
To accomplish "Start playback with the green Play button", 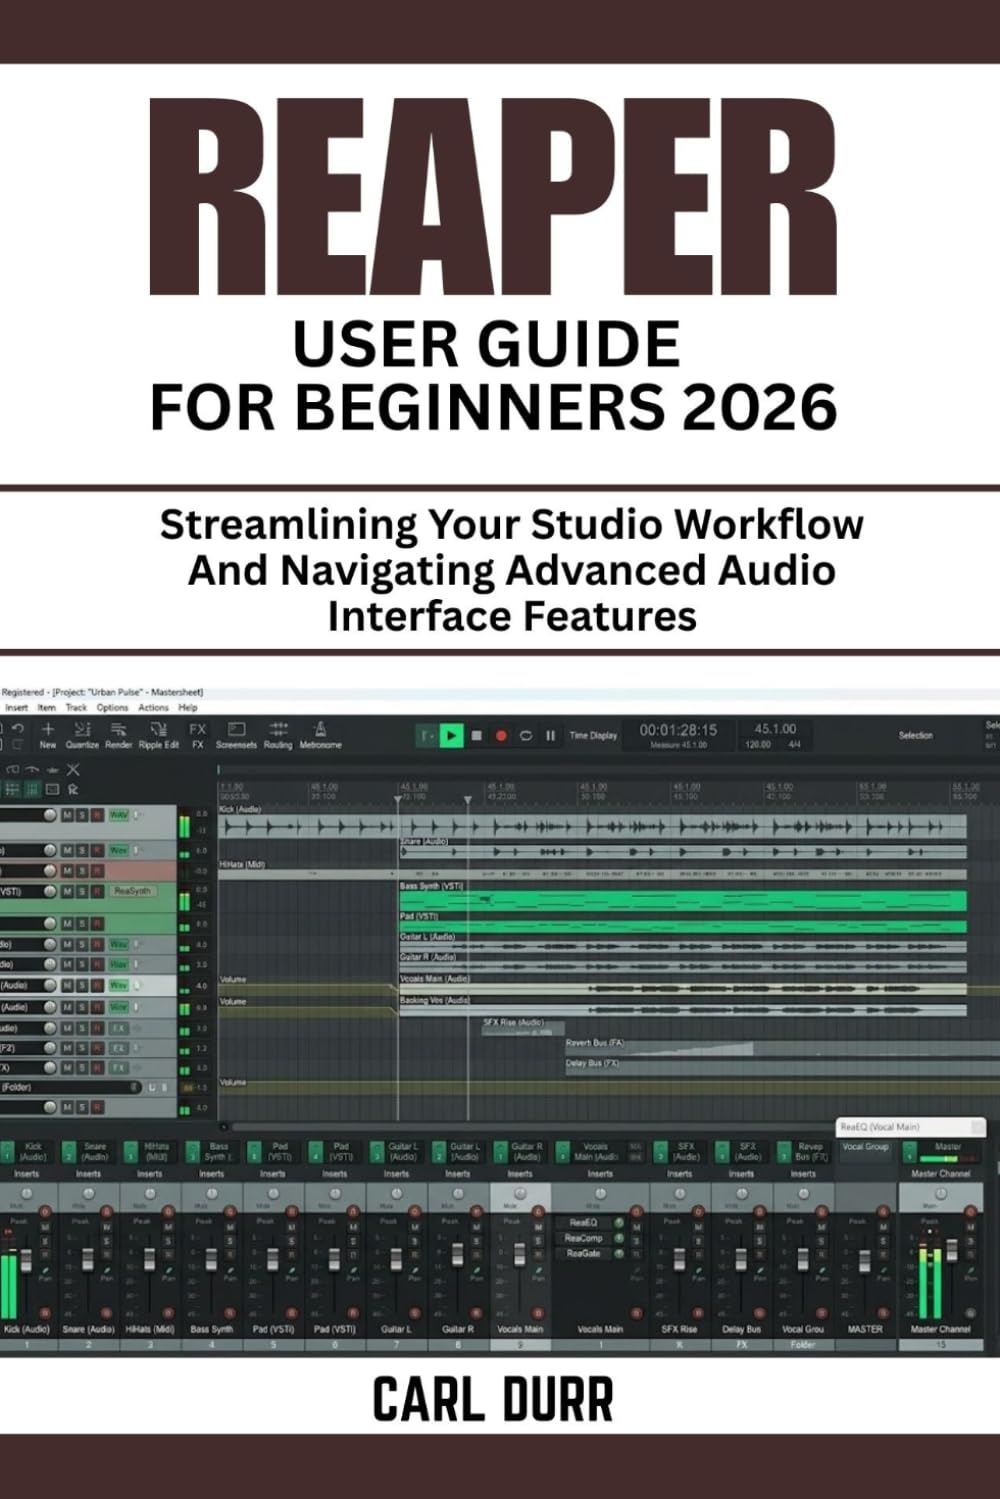I will [452, 736].
